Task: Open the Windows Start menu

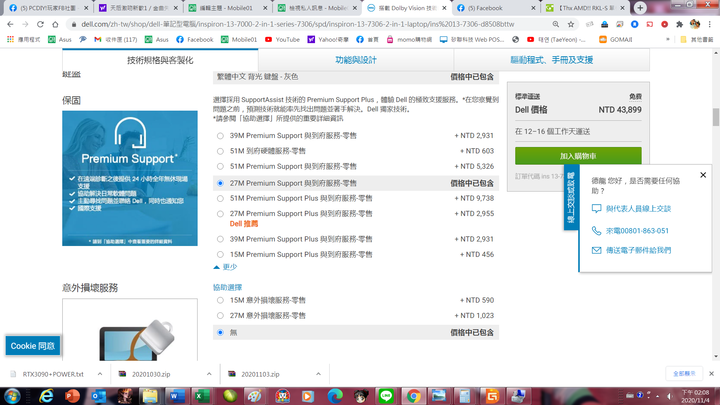Action: point(12,396)
